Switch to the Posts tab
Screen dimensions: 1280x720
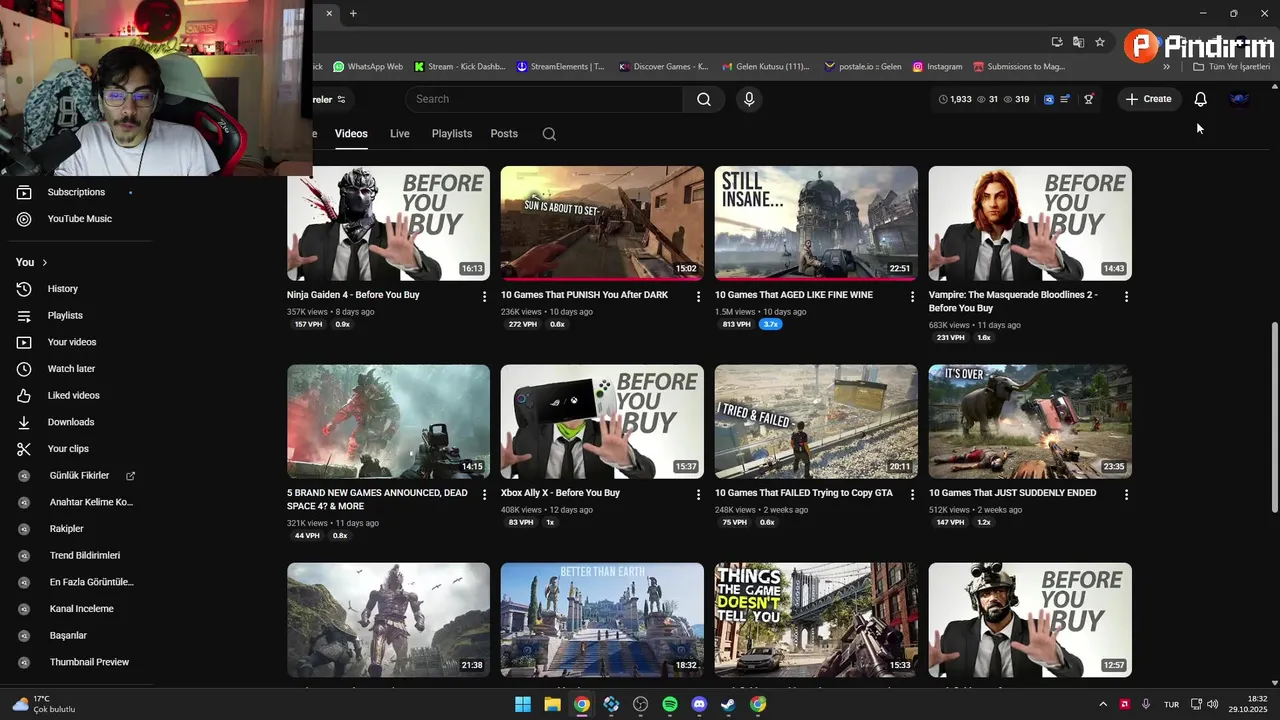pos(504,134)
